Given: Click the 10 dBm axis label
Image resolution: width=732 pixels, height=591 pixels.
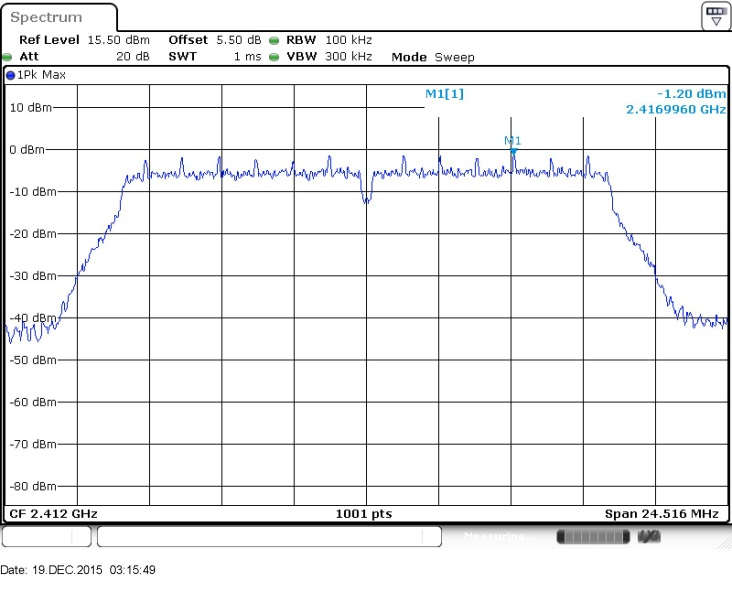Looking at the screenshot, I should click(31, 108).
